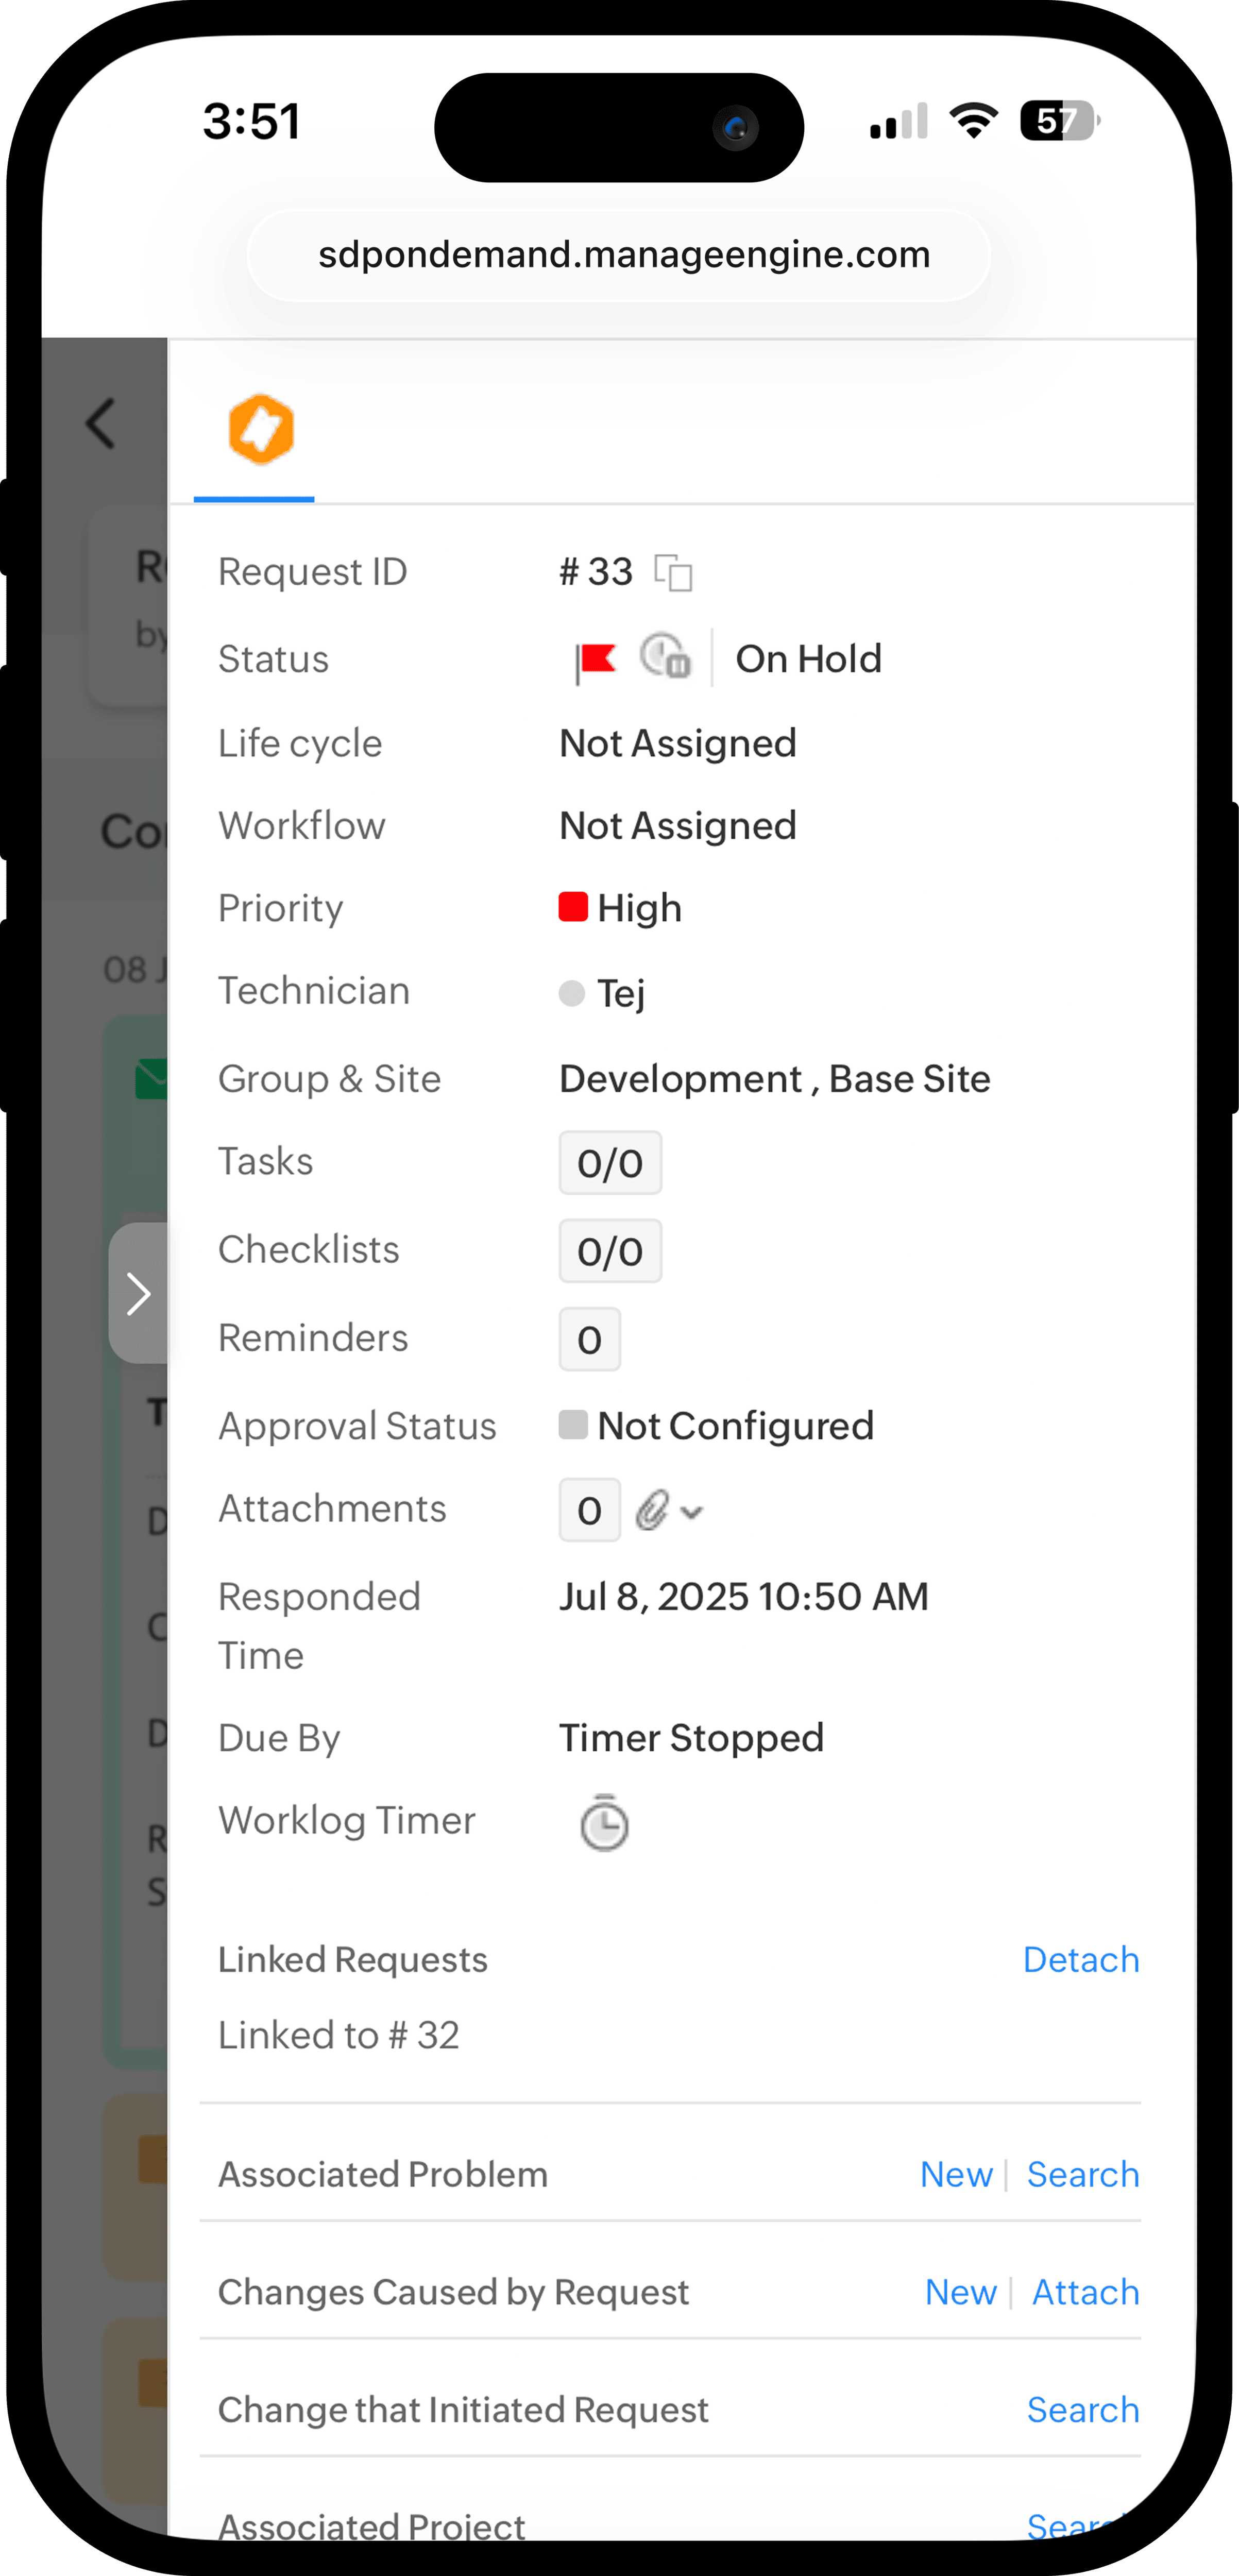The width and height of the screenshot is (1239, 2576).
Task: Search for an associated problem
Action: point(1083,2174)
